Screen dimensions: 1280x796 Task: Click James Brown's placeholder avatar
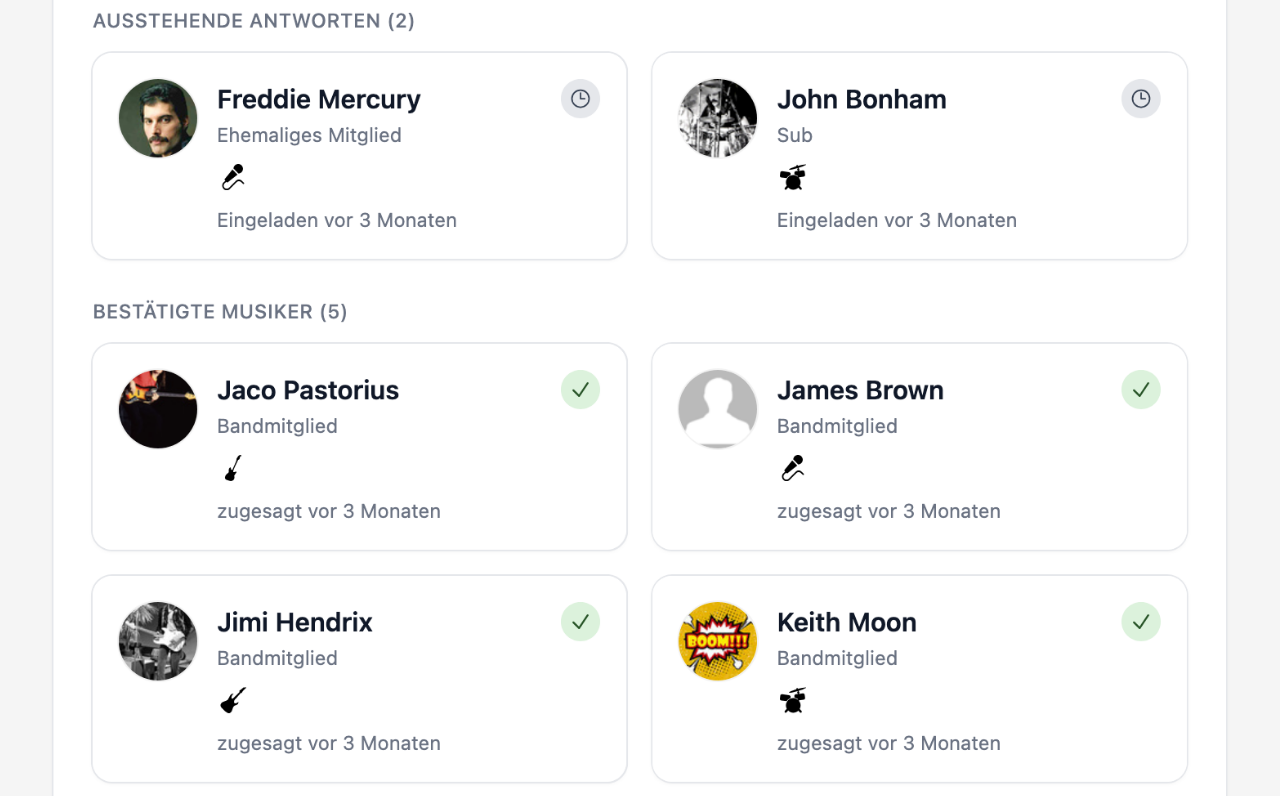coord(717,409)
